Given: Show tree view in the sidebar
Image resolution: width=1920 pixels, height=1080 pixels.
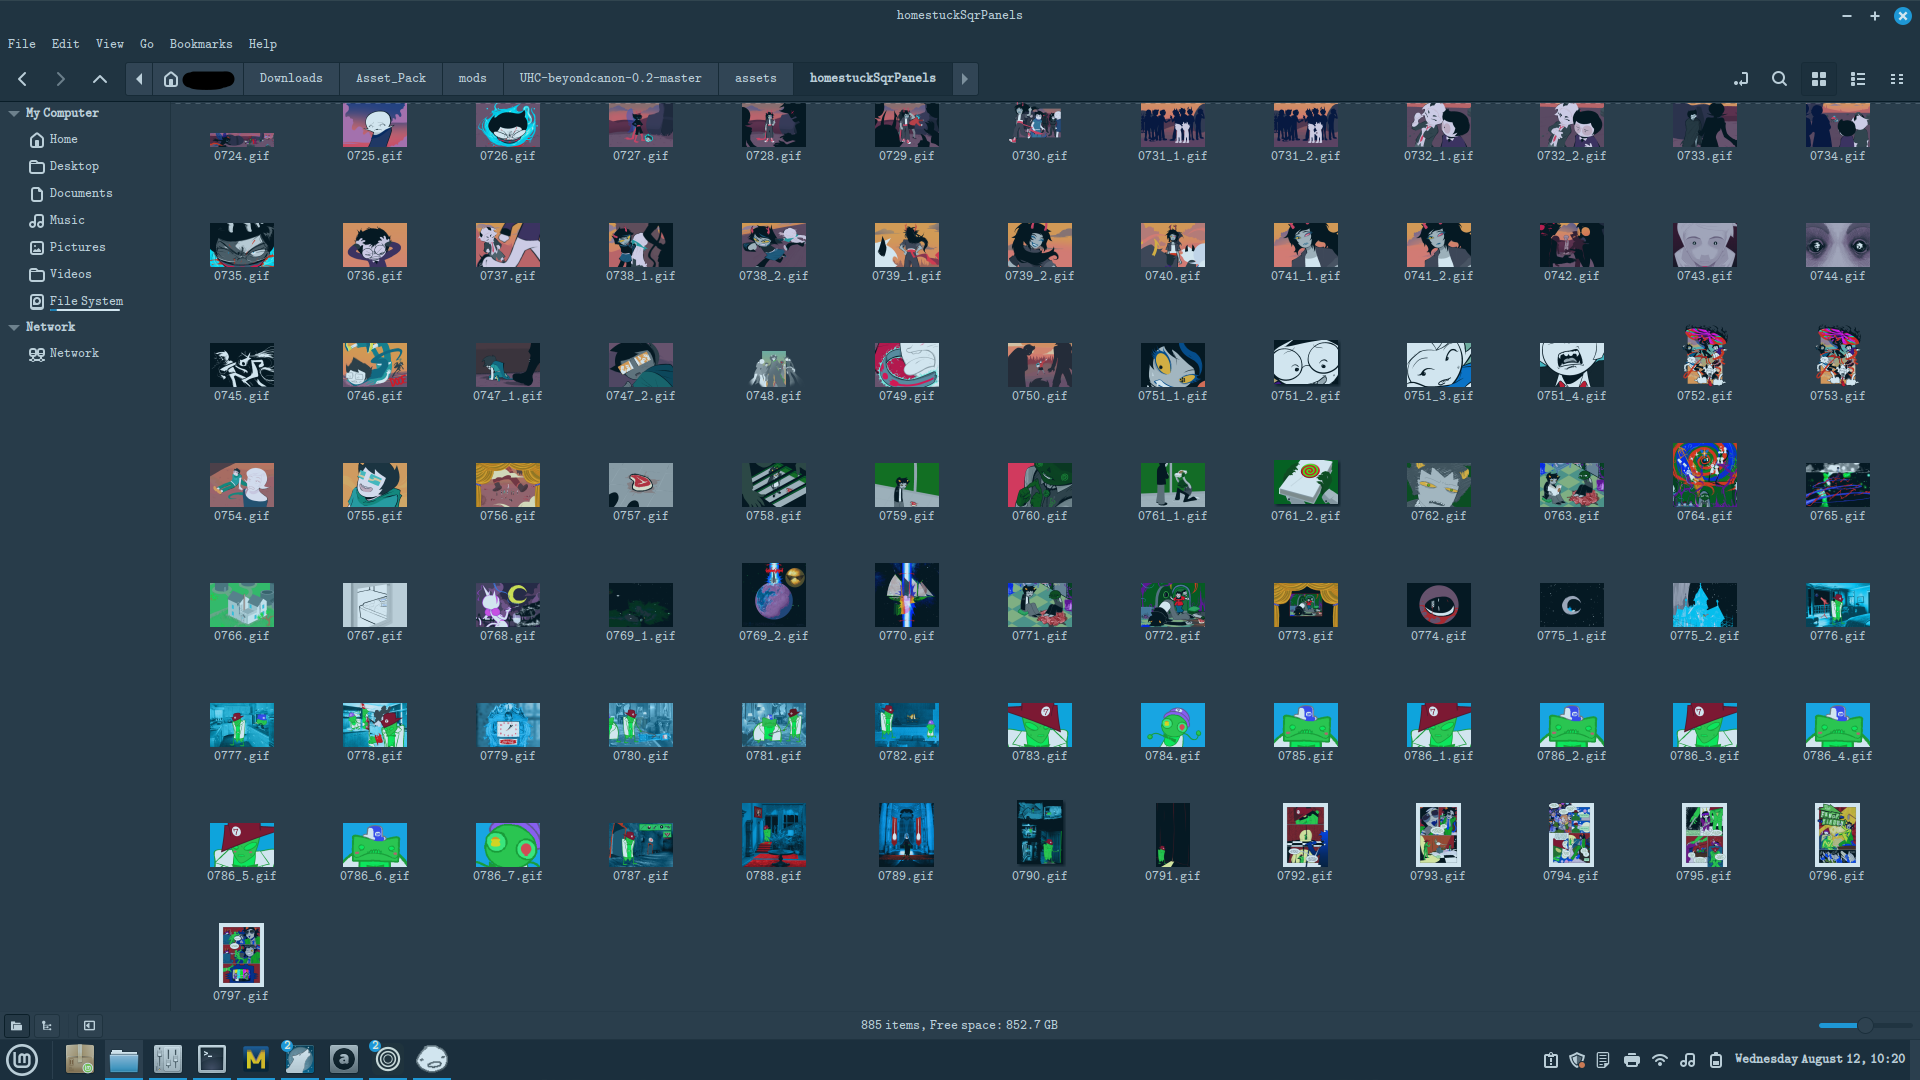Looking at the screenshot, I should tap(46, 1025).
